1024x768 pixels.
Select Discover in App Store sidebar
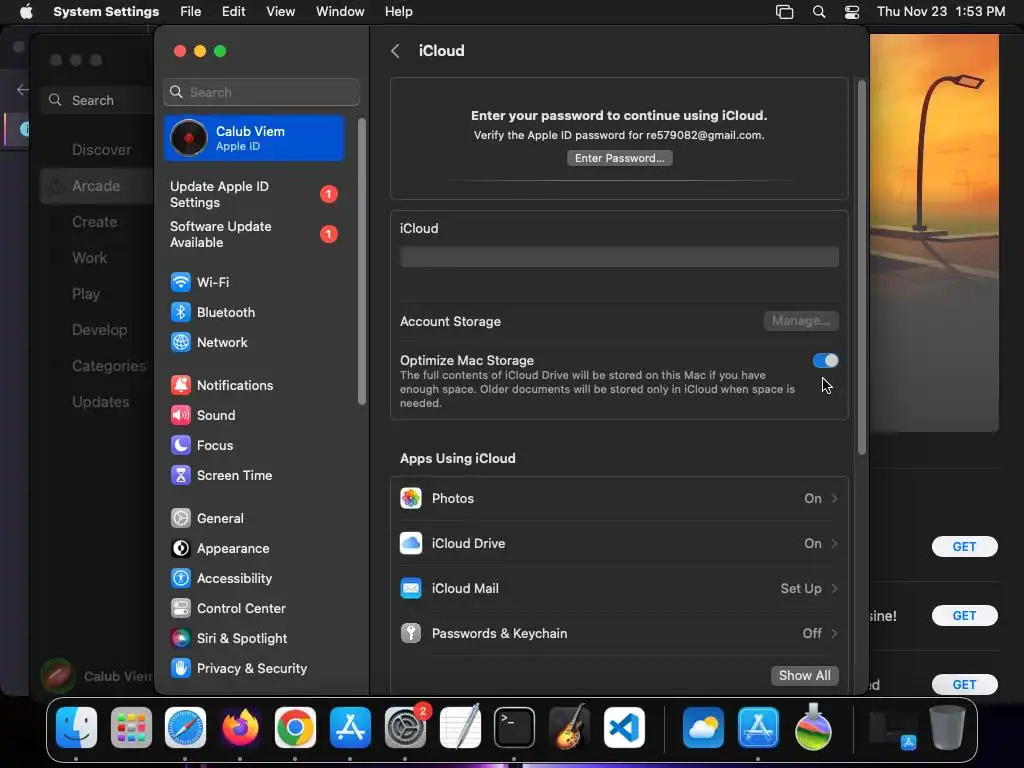pos(101,150)
